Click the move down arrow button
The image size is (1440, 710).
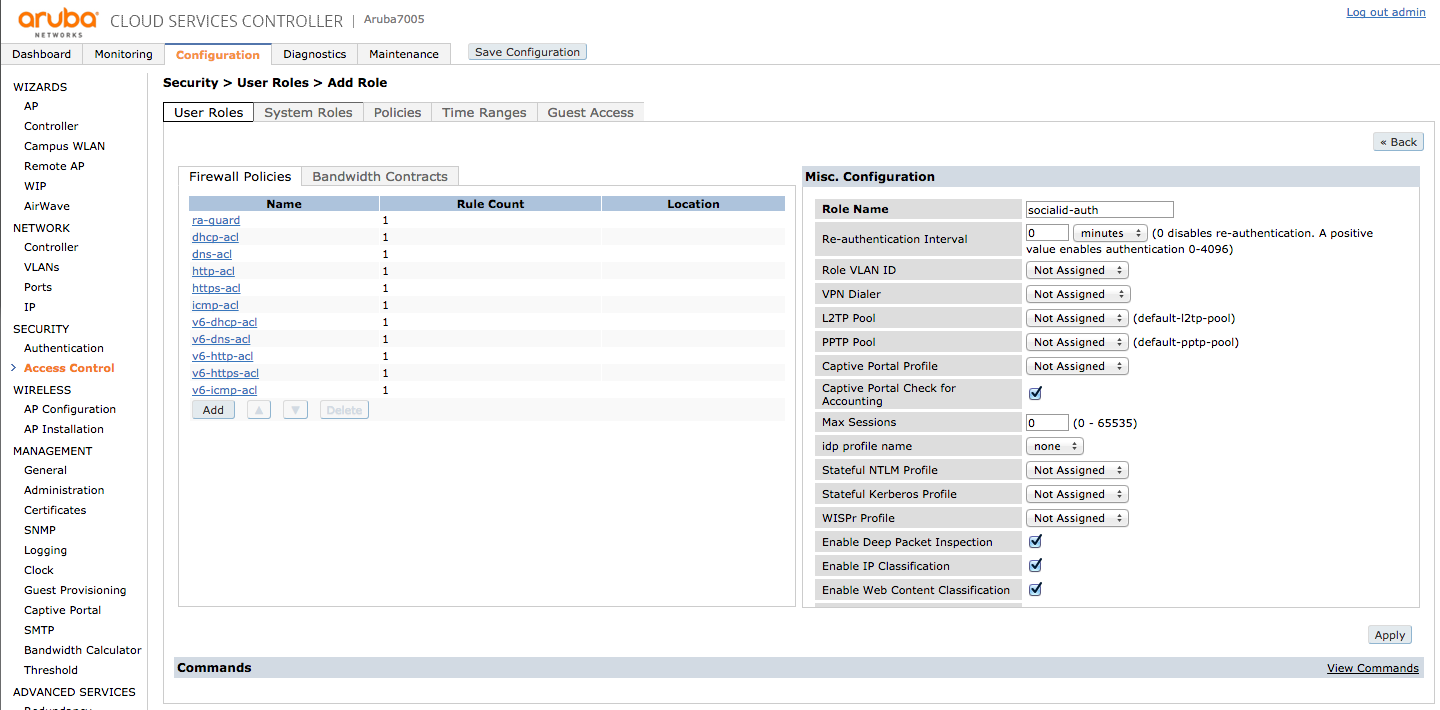tap(295, 410)
